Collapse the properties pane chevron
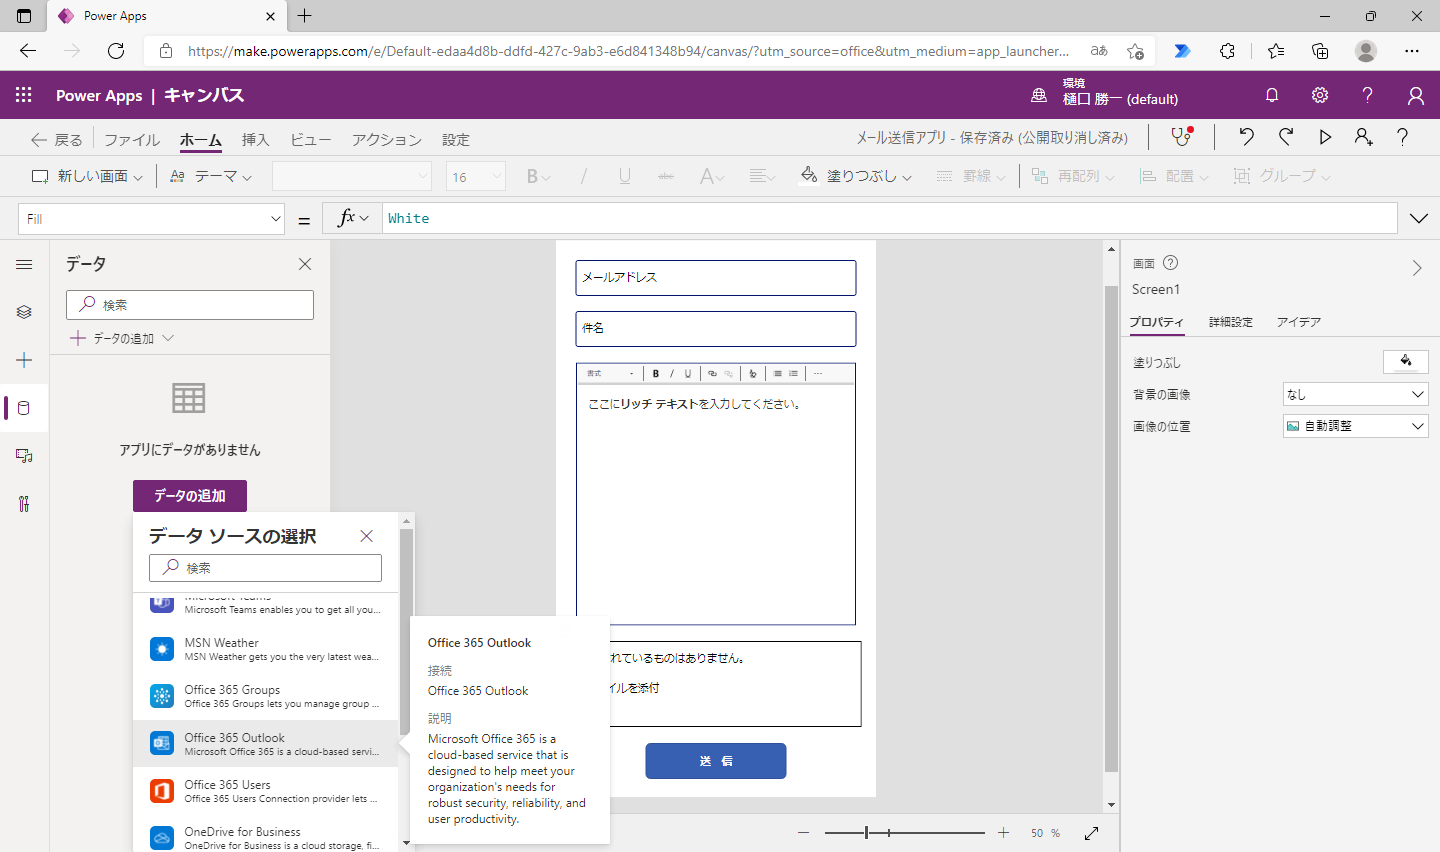 [x=1417, y=268]
